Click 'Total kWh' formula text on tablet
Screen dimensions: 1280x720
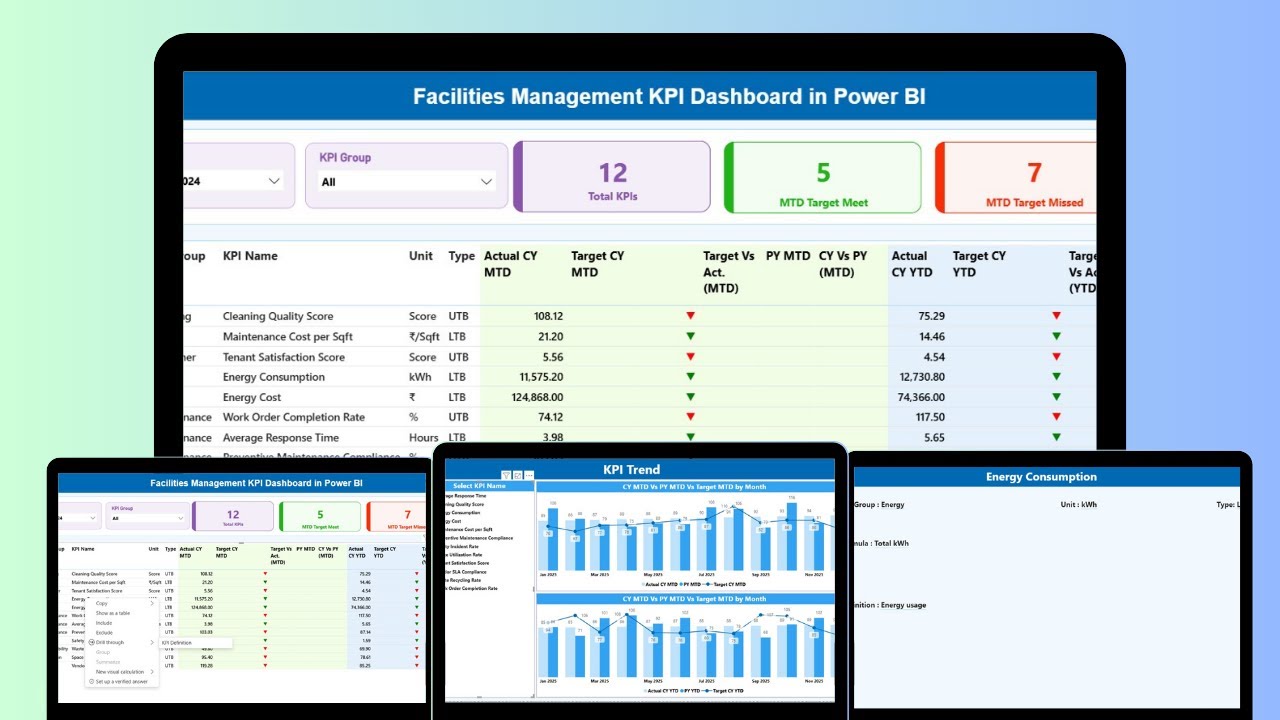(x=892, y=543)
